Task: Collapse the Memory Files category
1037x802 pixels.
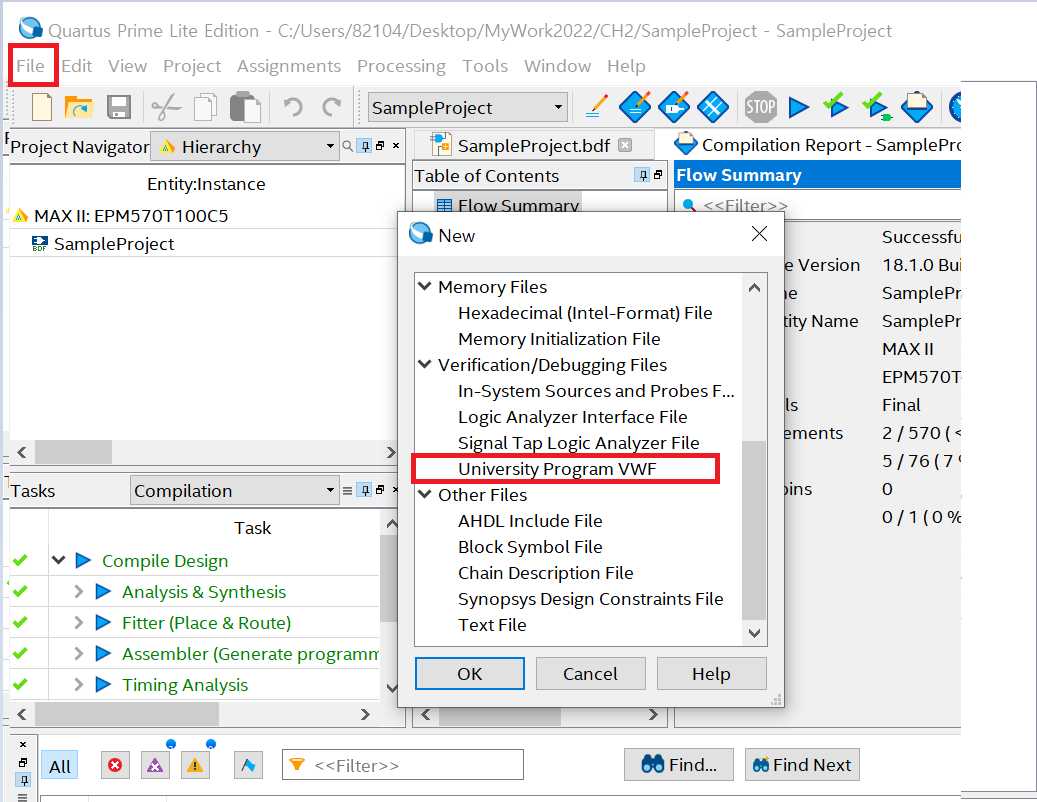Action: [425, 286]
